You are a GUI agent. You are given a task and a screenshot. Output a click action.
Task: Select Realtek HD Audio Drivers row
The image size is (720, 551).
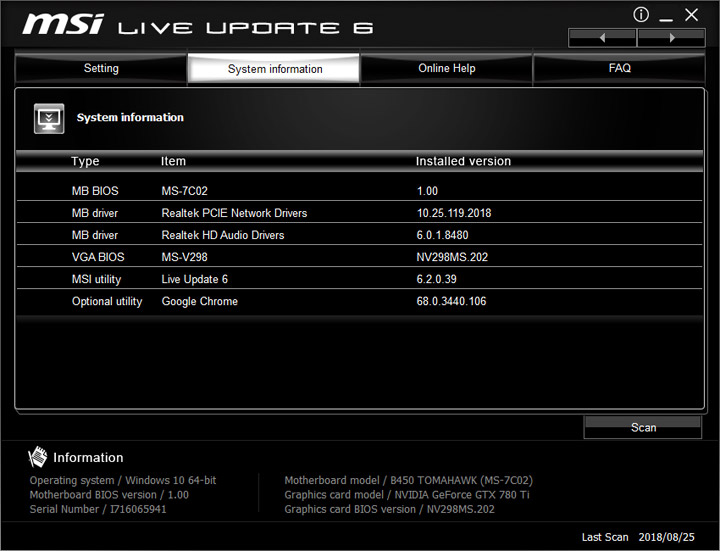click(360, 235)
